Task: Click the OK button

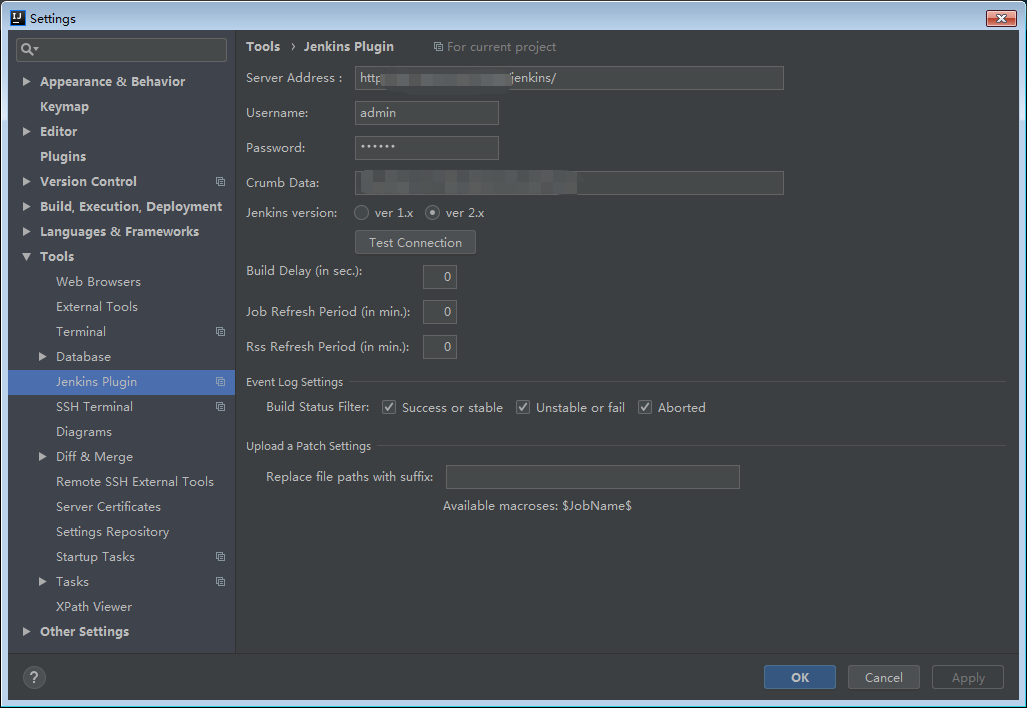Action: pos(800,677)
